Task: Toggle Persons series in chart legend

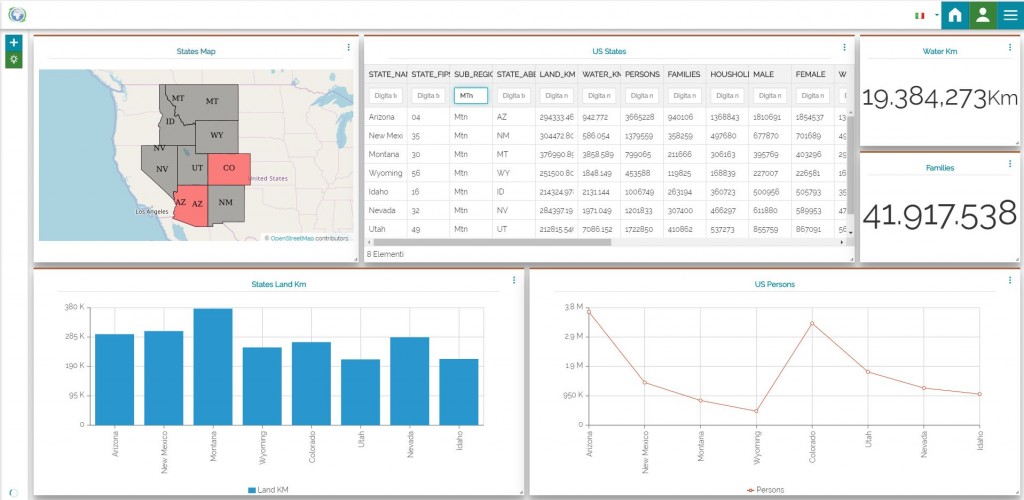Action: (x=765, y=489)
